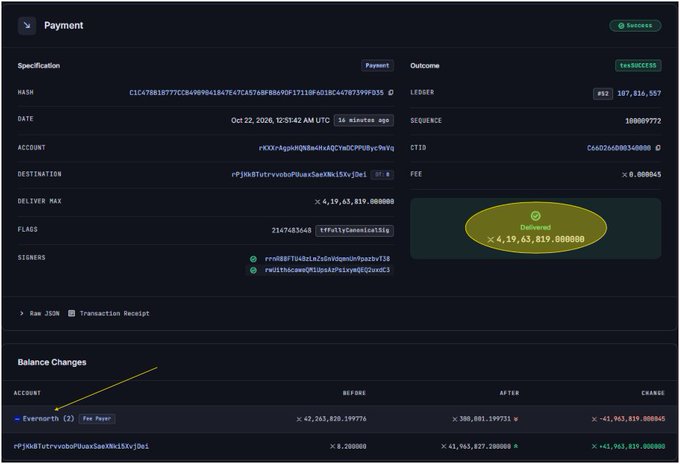
Task: Click the Balance Changes heading
Action: pyautogui.click(x=52, y=362)
